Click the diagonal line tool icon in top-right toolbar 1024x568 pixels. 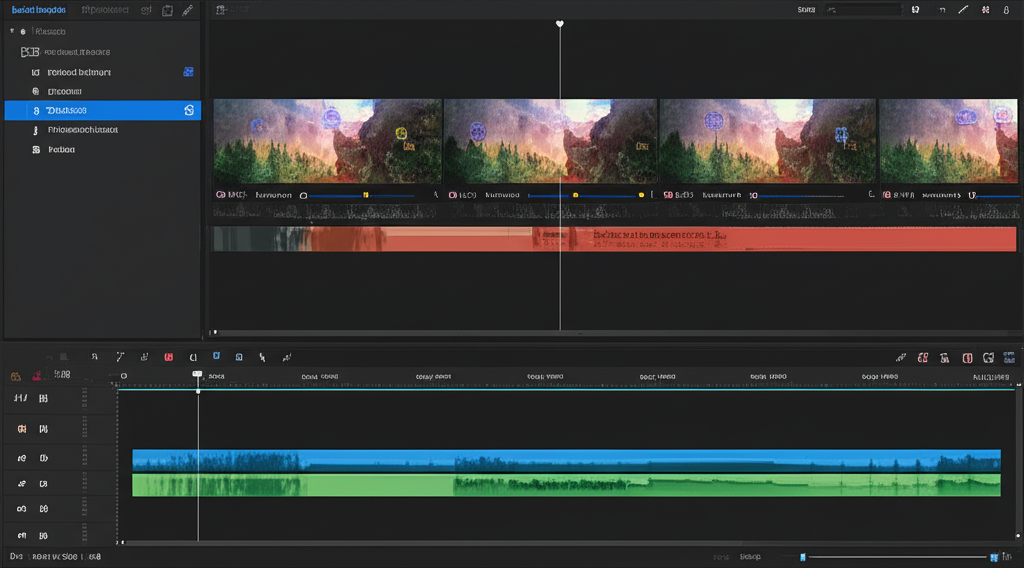(963, 9)
